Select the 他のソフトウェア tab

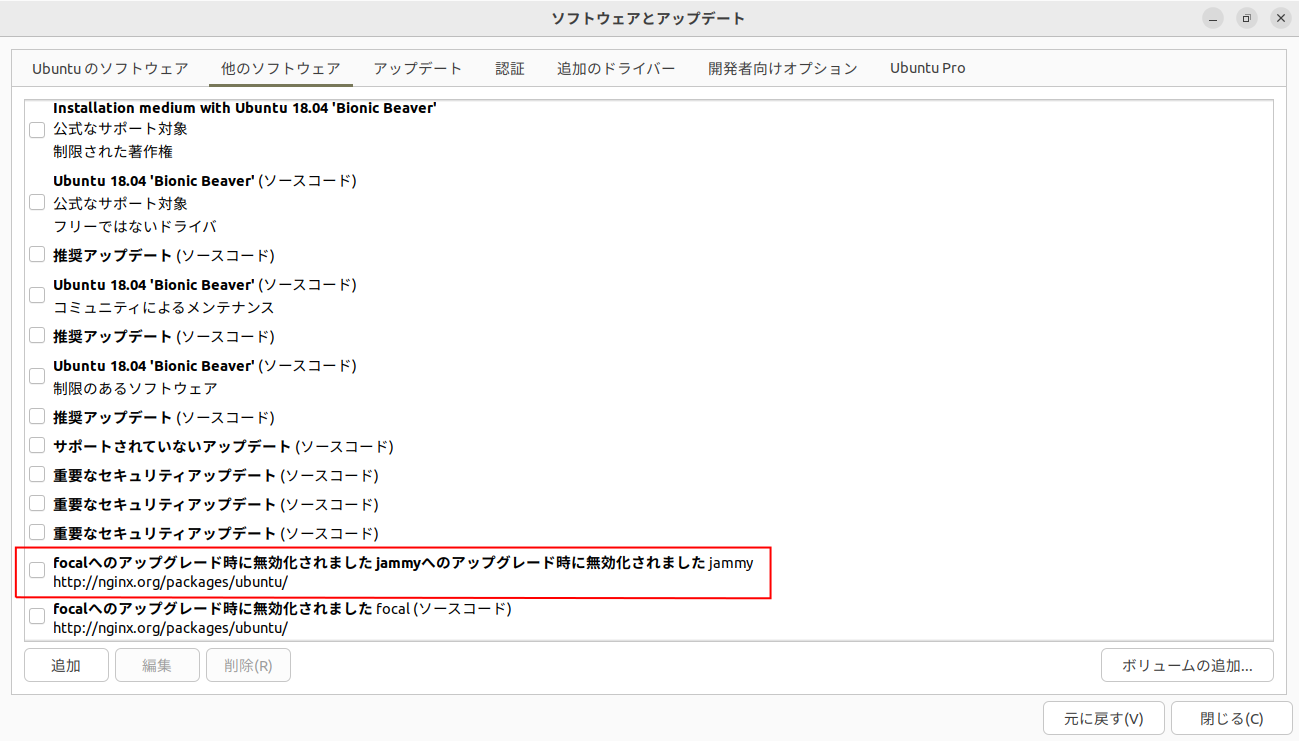pyautogui.click(x=280, y=69)
